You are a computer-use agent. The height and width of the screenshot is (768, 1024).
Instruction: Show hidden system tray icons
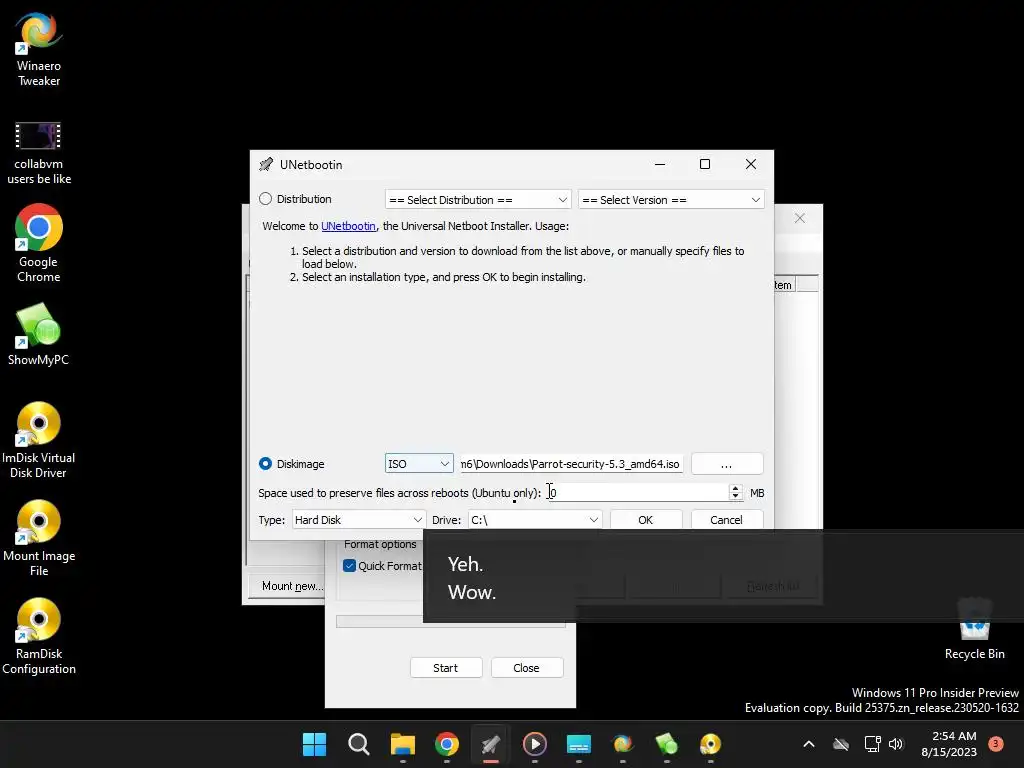(x=808, y=744)
